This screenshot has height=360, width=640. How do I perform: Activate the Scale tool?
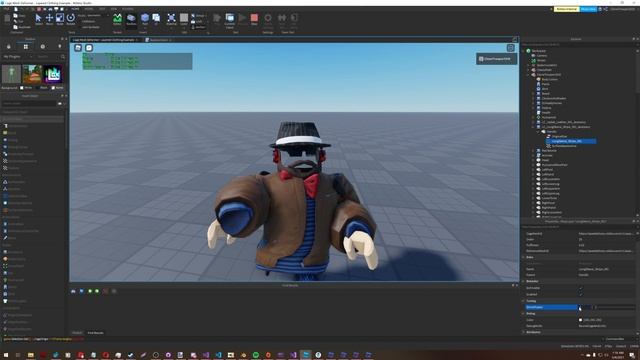pos(60,19)
